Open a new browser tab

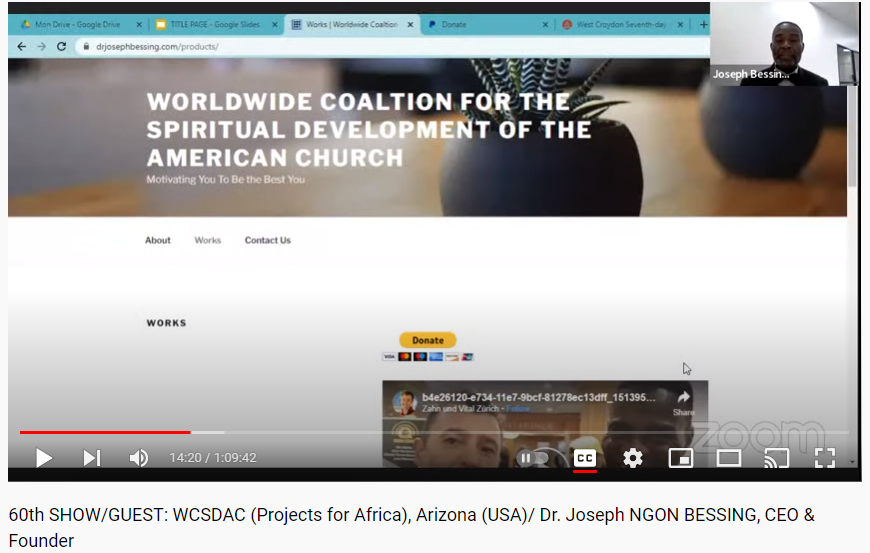[x=703, y=24]
